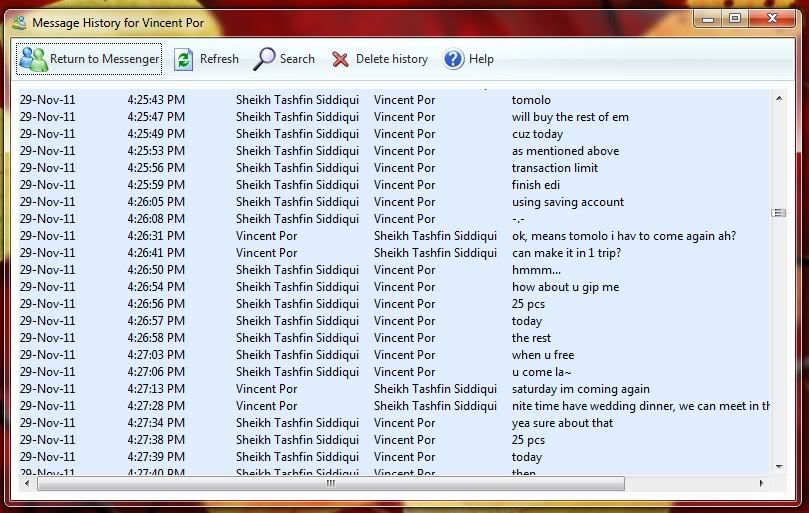809x513 pixels.
Task: Click recipient Sheikh Tashfin Siddiqui in 4:27:28 PM row
Action: [x=435, y=406]
